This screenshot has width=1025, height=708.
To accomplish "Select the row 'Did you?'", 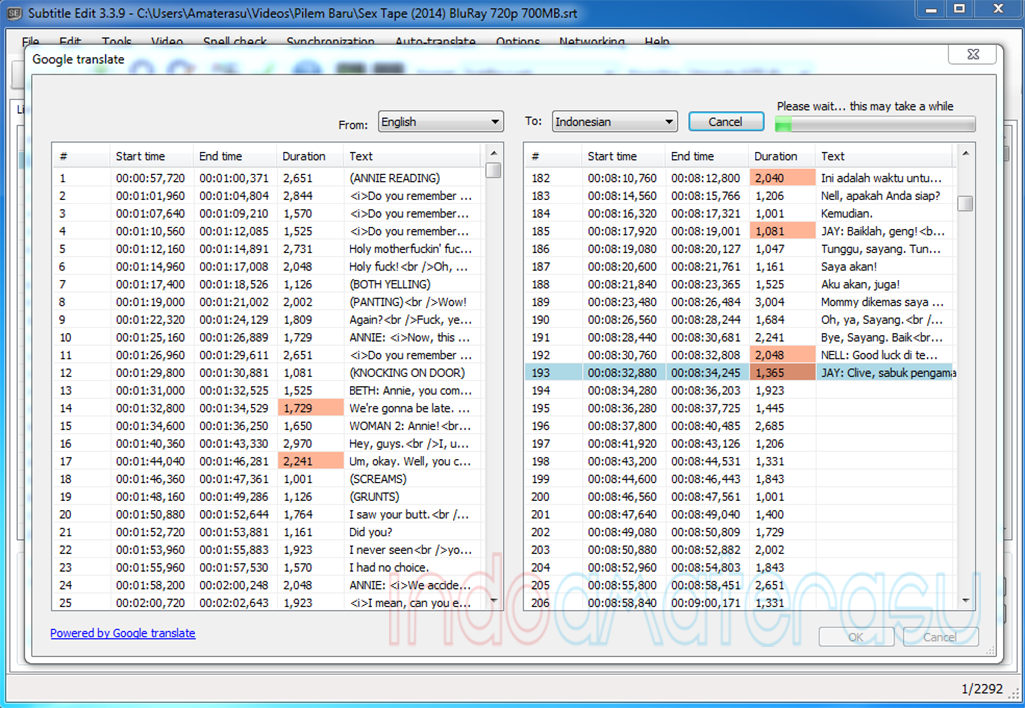I will pos(269,532).
